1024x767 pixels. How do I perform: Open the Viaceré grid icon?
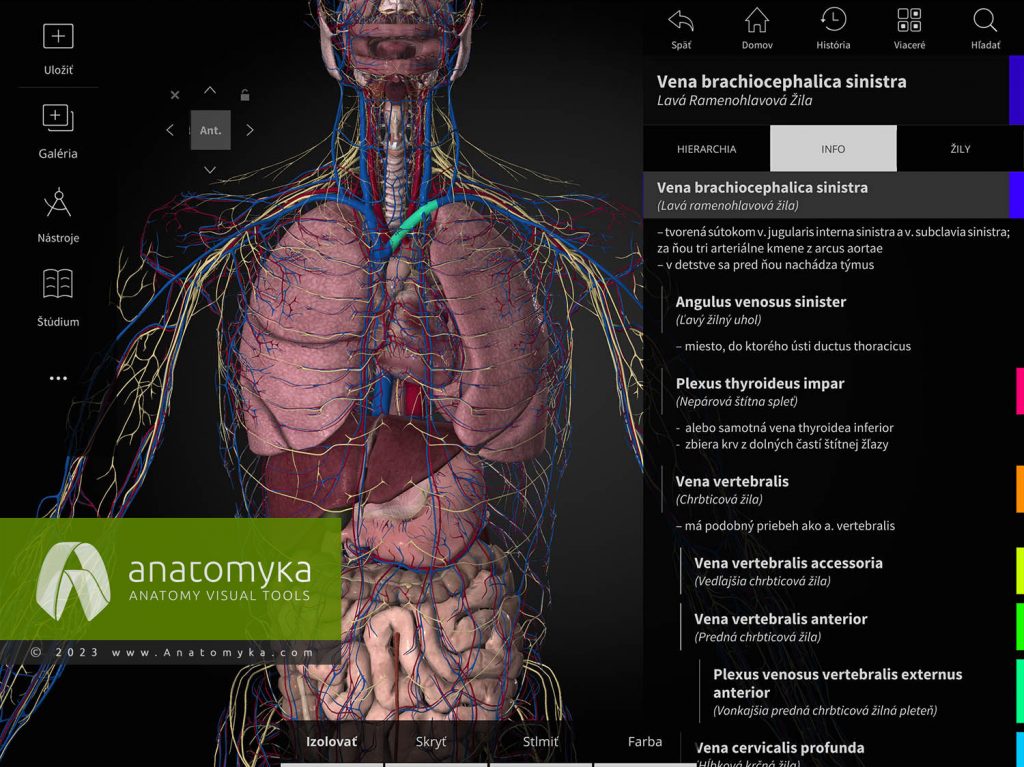[x=909, y=22]
